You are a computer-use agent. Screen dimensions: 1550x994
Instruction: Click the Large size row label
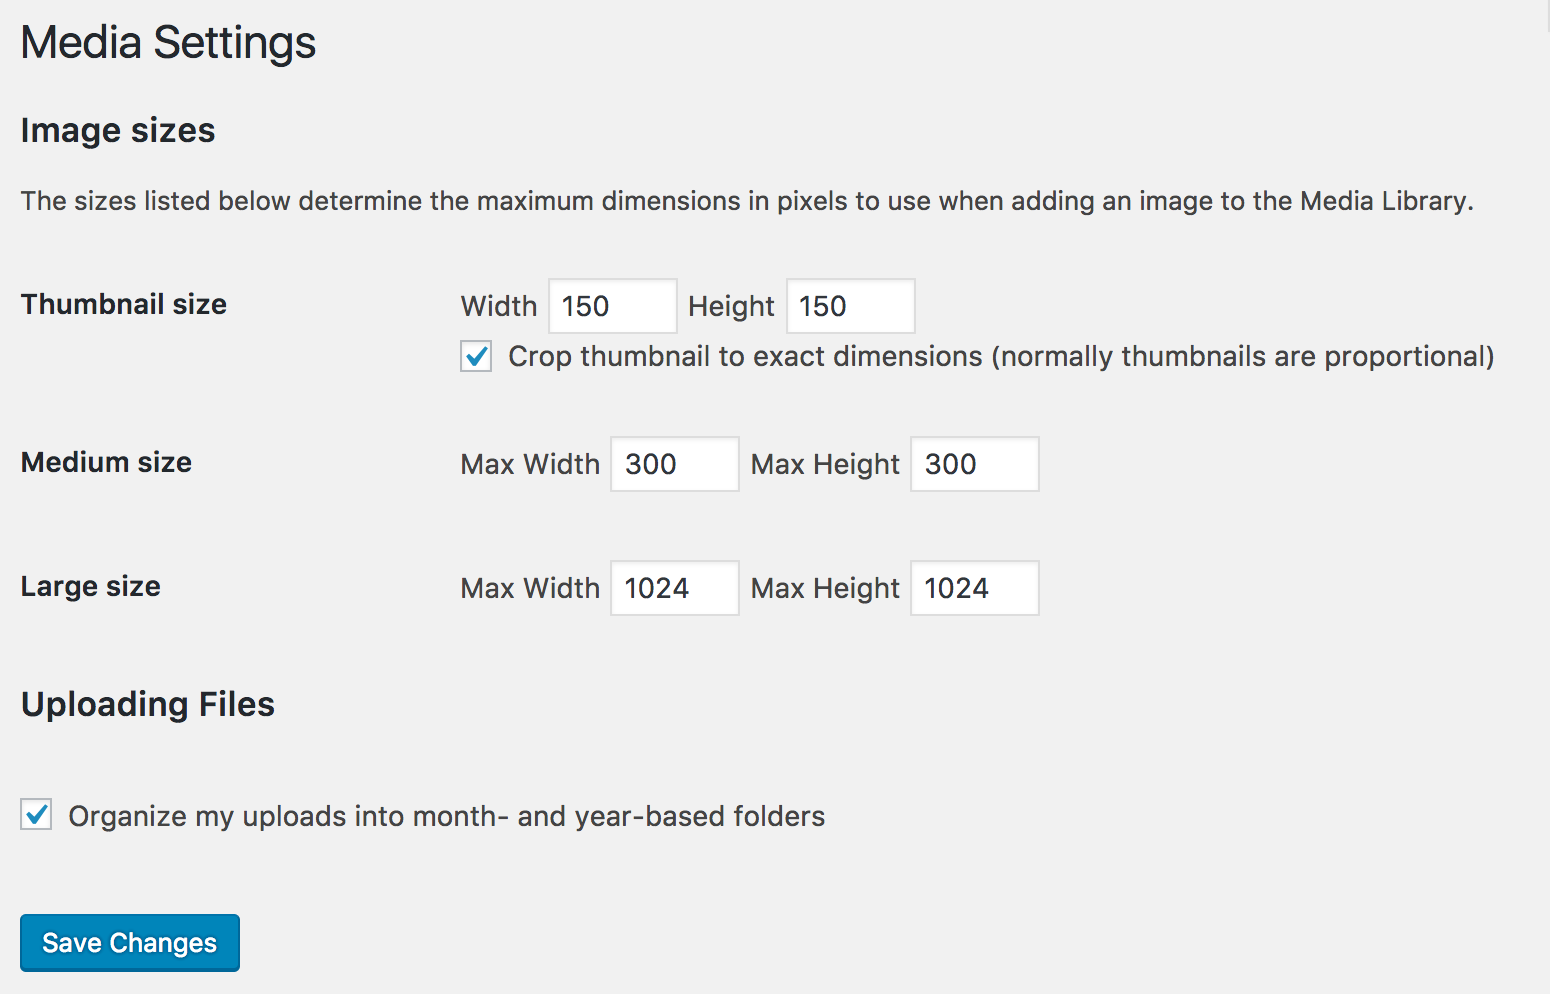click(x=91, y=586)
